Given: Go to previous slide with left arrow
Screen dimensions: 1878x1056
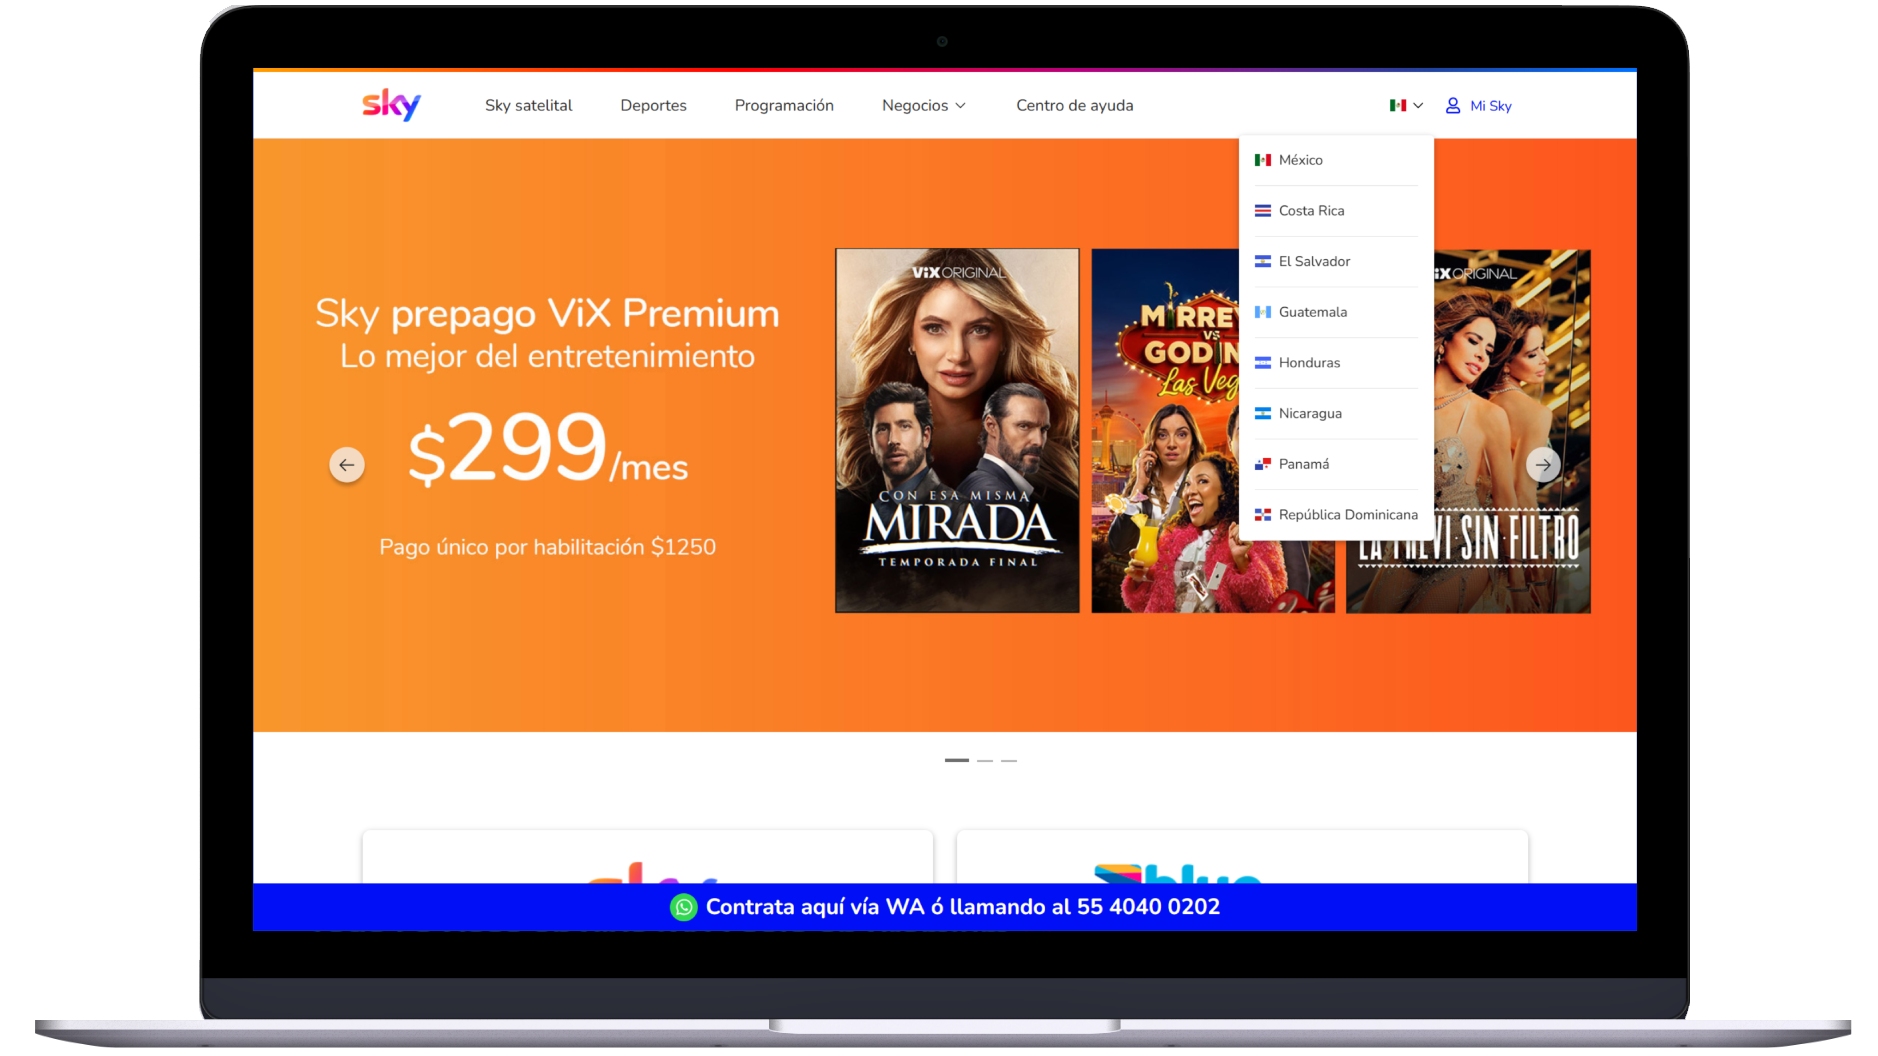Looking at the screenshot, I should coord(347,465).
